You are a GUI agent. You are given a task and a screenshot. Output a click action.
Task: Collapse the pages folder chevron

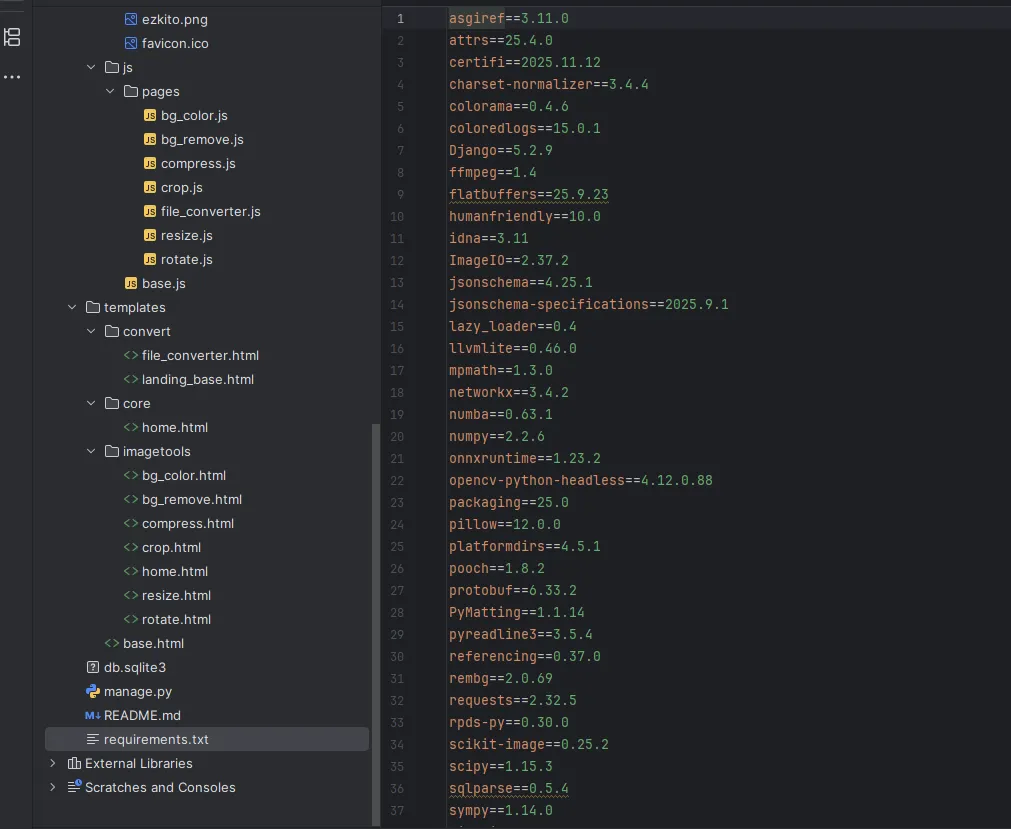click(x=110, y=91)
